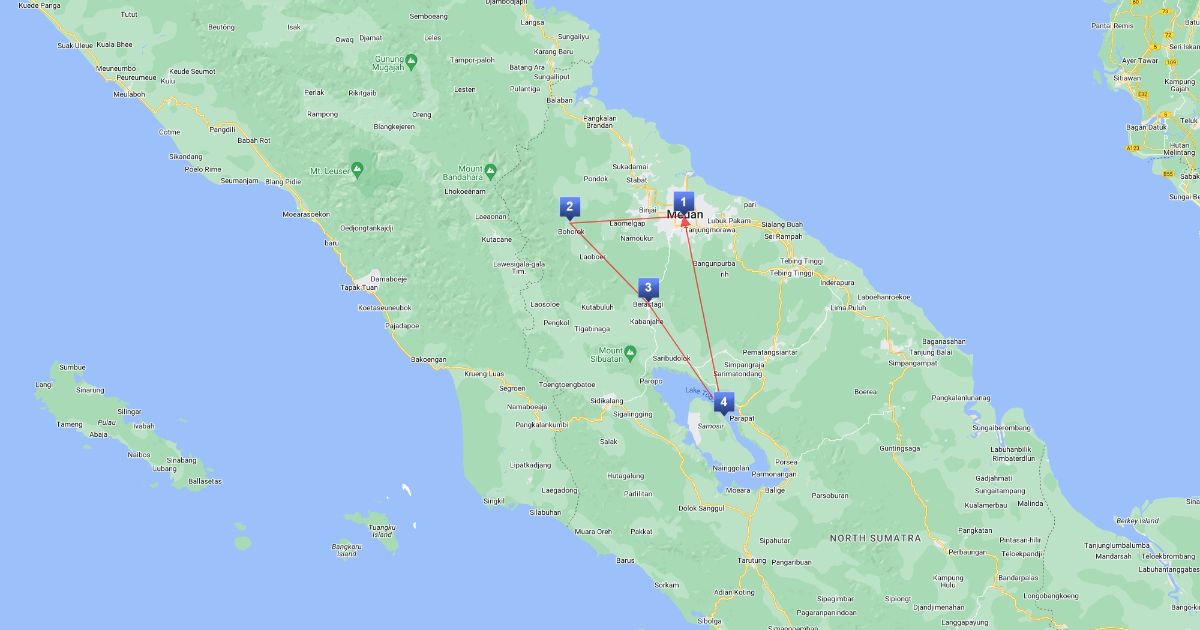Select the Mount Sibuatan mountain icon
The height and width of the screenshot is (630, 1200).
pyautogui.click(x=631, y=352)
